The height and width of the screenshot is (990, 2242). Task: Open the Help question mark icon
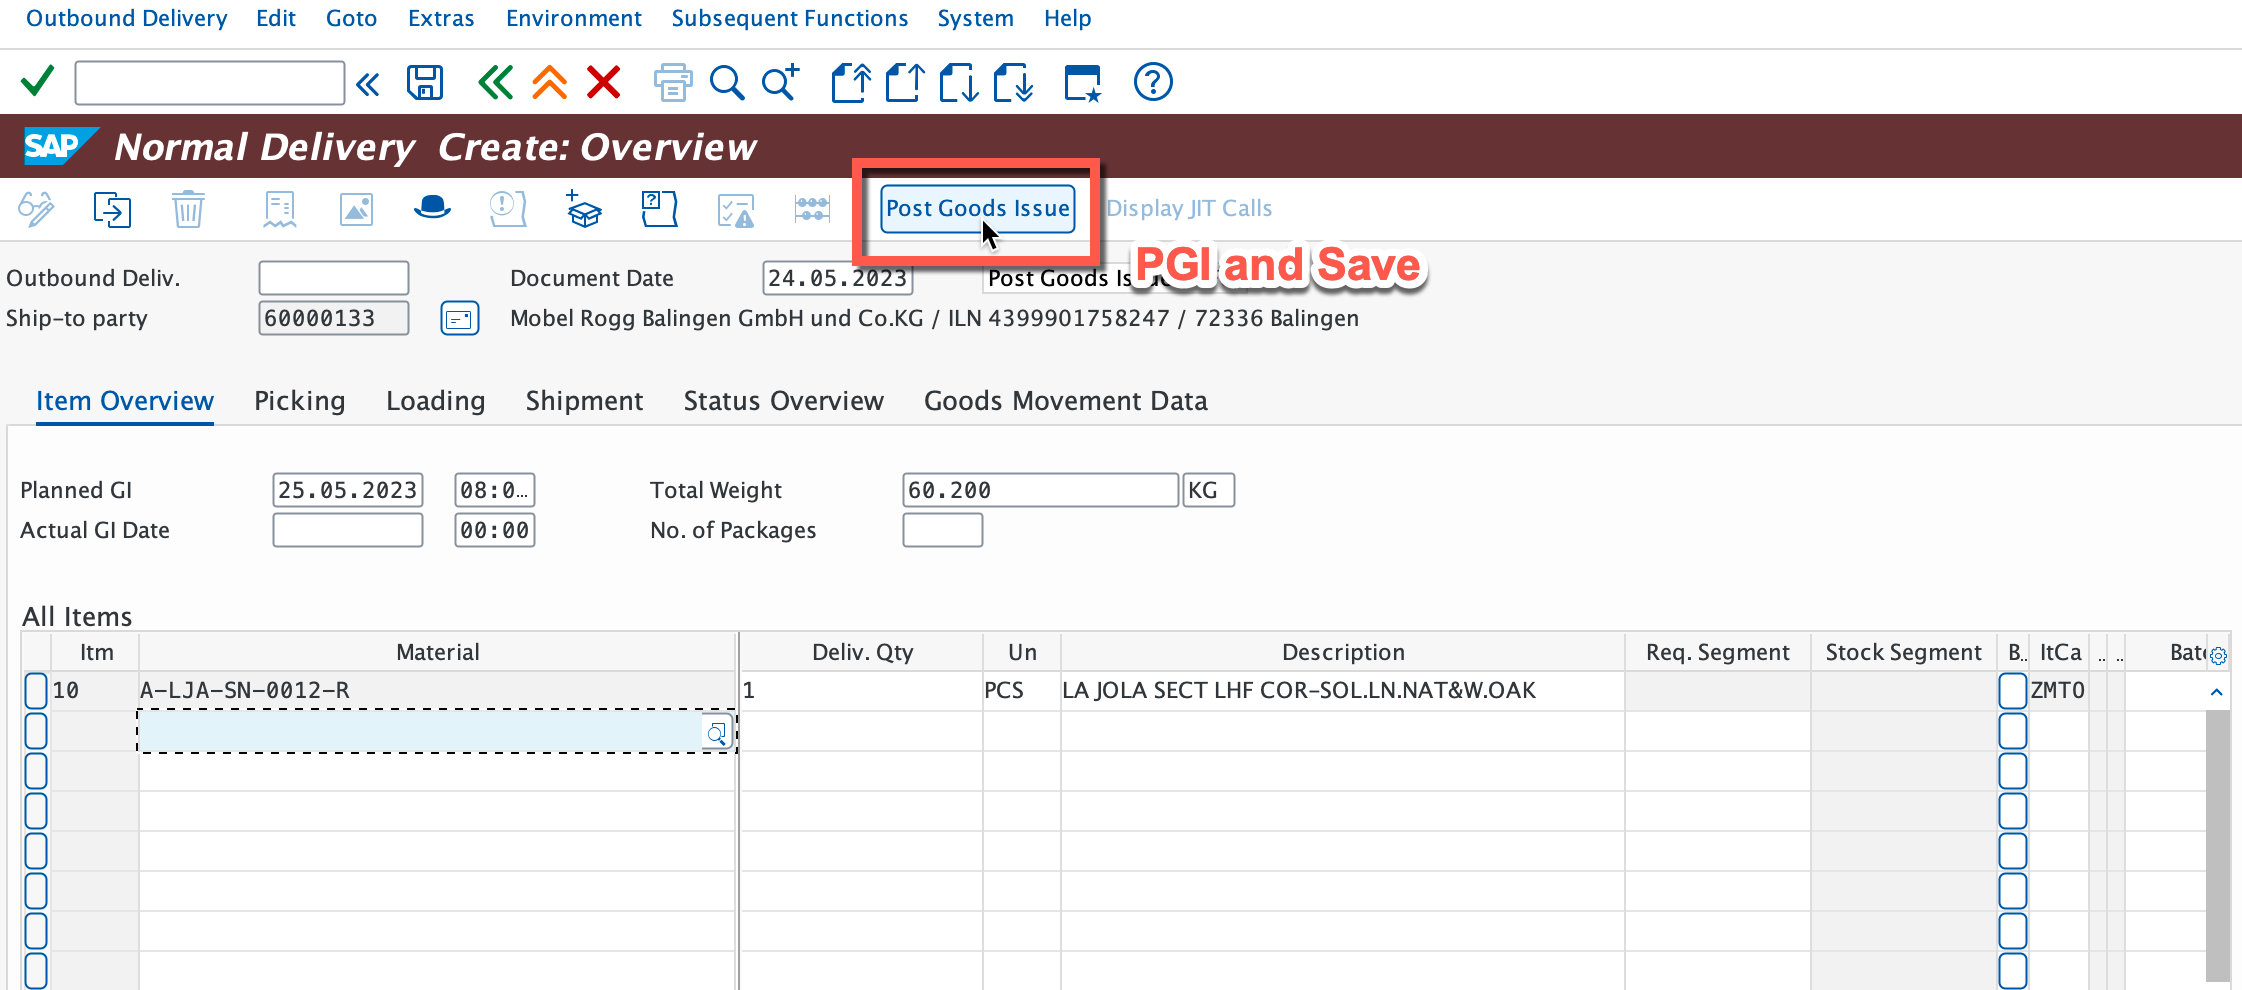click(x=1152, y=82)
